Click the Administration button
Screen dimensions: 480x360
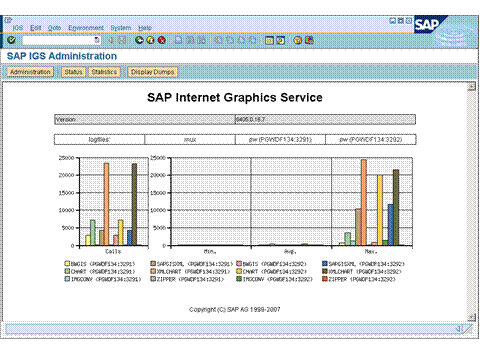click(x=30, y=72)
